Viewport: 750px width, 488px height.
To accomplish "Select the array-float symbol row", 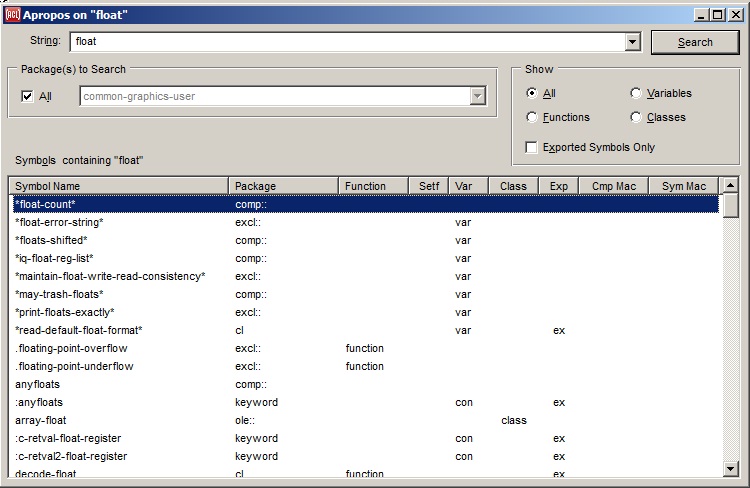I will (41, 420).
